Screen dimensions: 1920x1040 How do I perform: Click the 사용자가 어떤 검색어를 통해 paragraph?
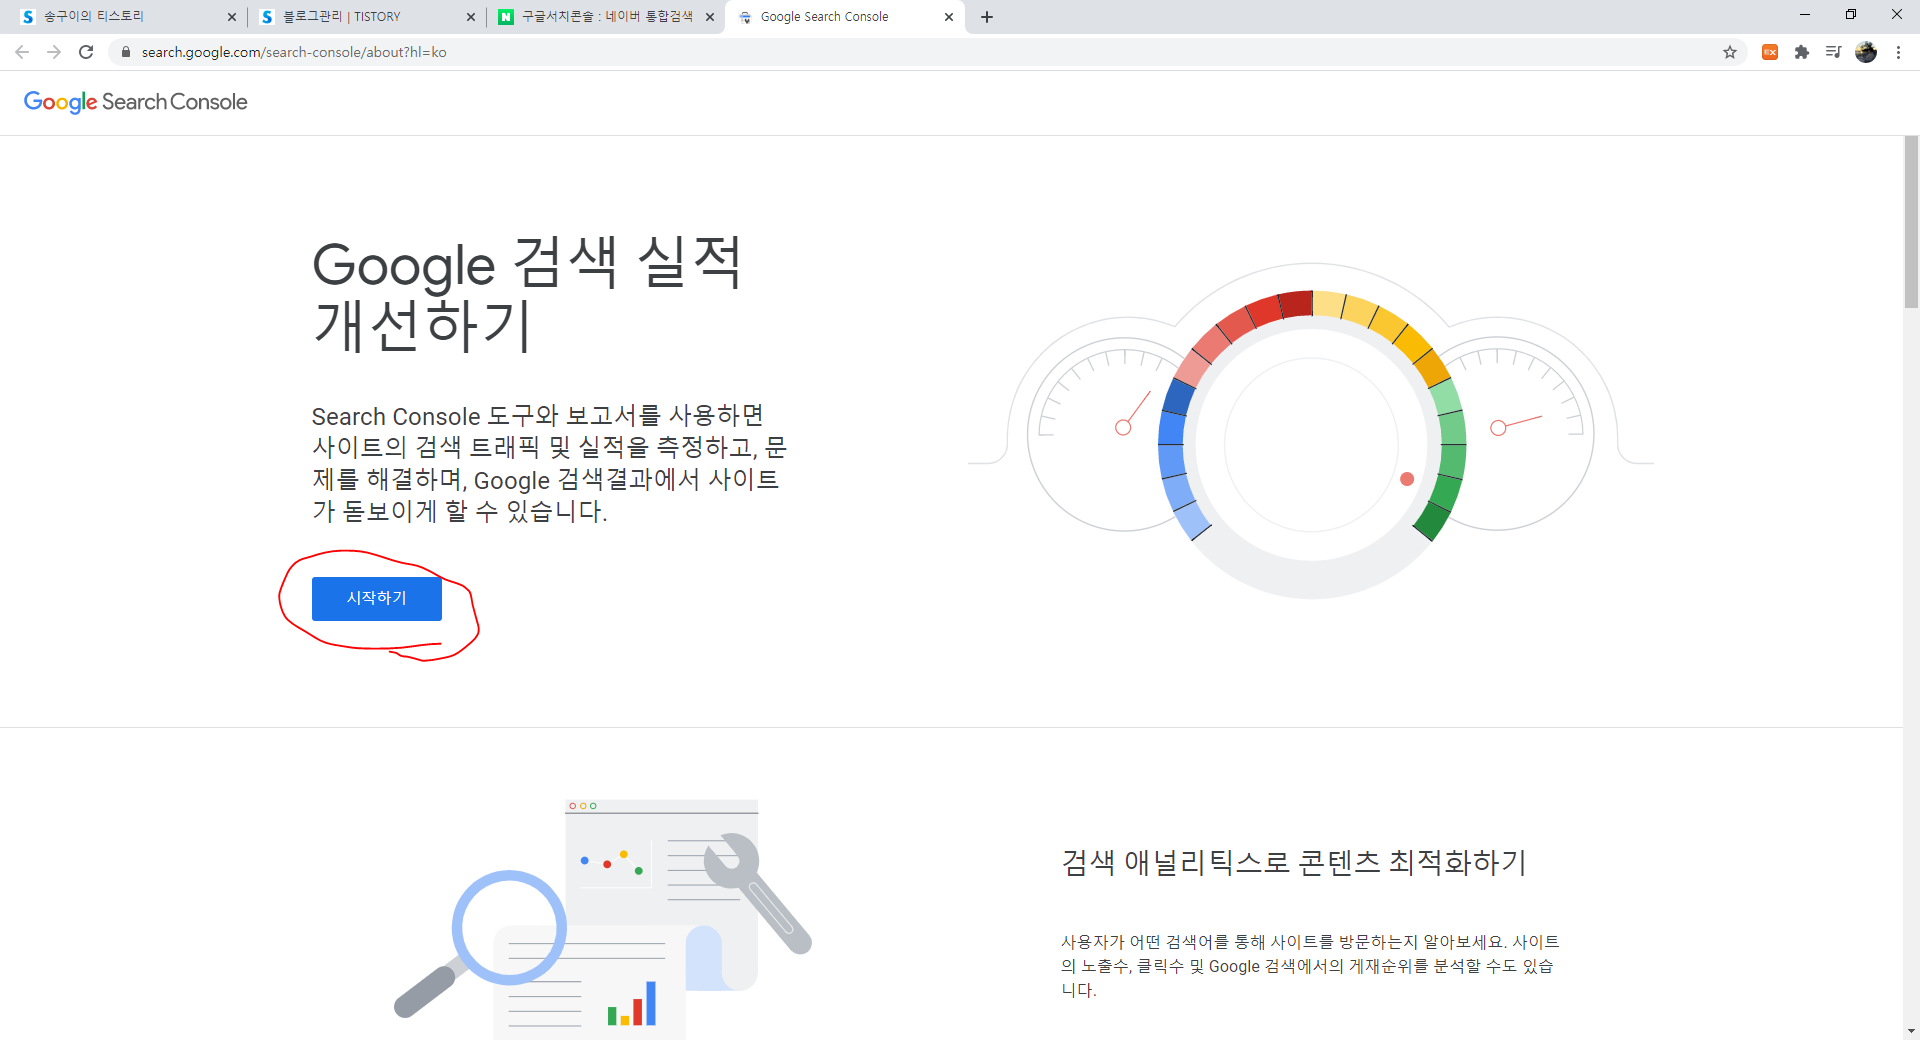coord(1310,966)
